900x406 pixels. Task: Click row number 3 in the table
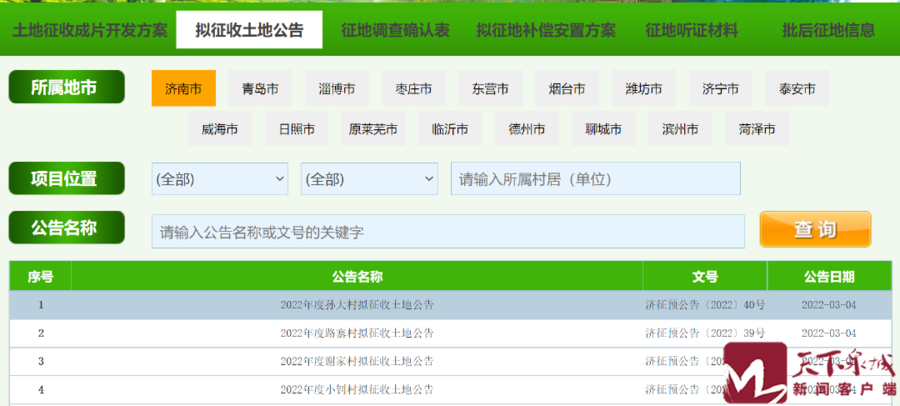(x=41, y=361)
